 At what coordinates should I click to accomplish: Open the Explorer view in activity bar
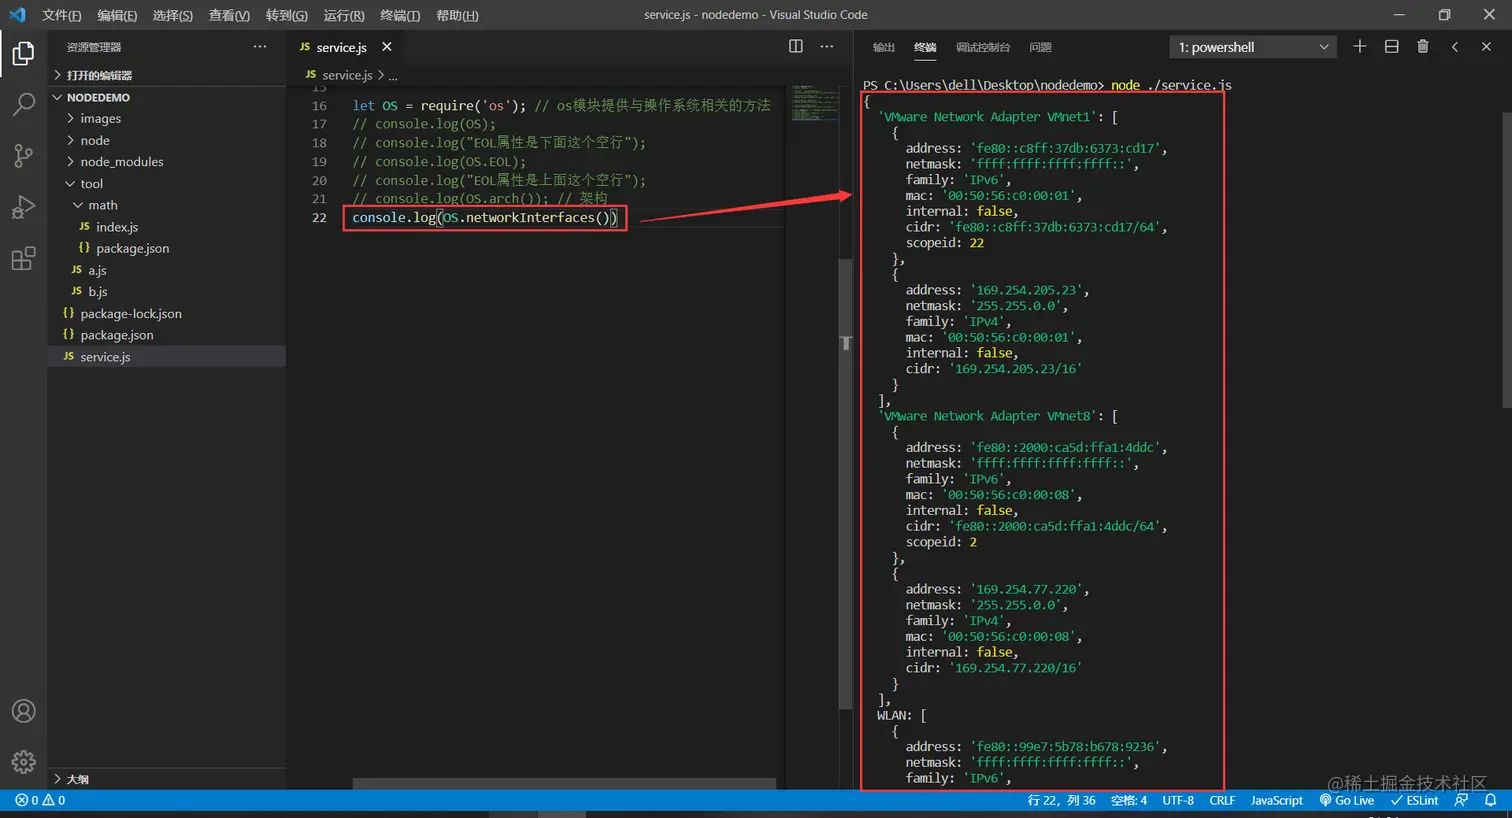coord(23,53)
